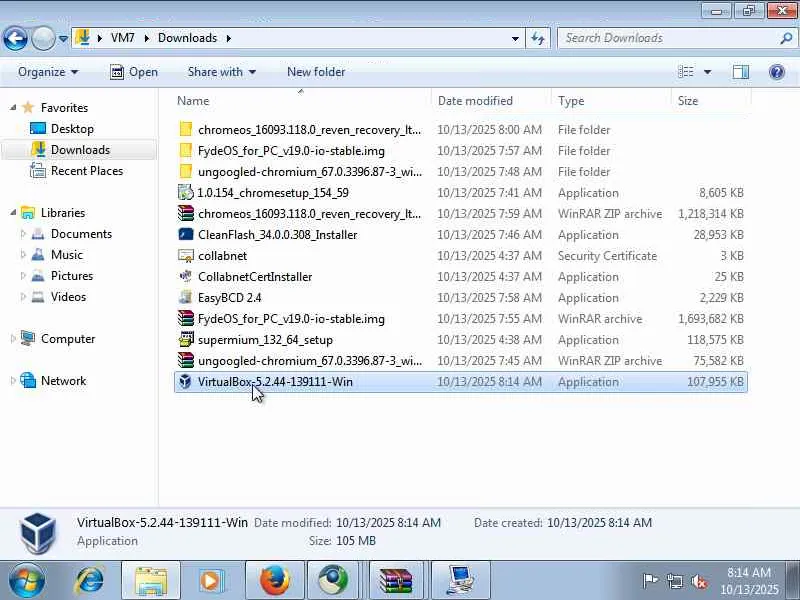800x600 pixels.
Task: Select chromeos recovery WinRAR ZIP icon
Action: [x=186, y=213]
